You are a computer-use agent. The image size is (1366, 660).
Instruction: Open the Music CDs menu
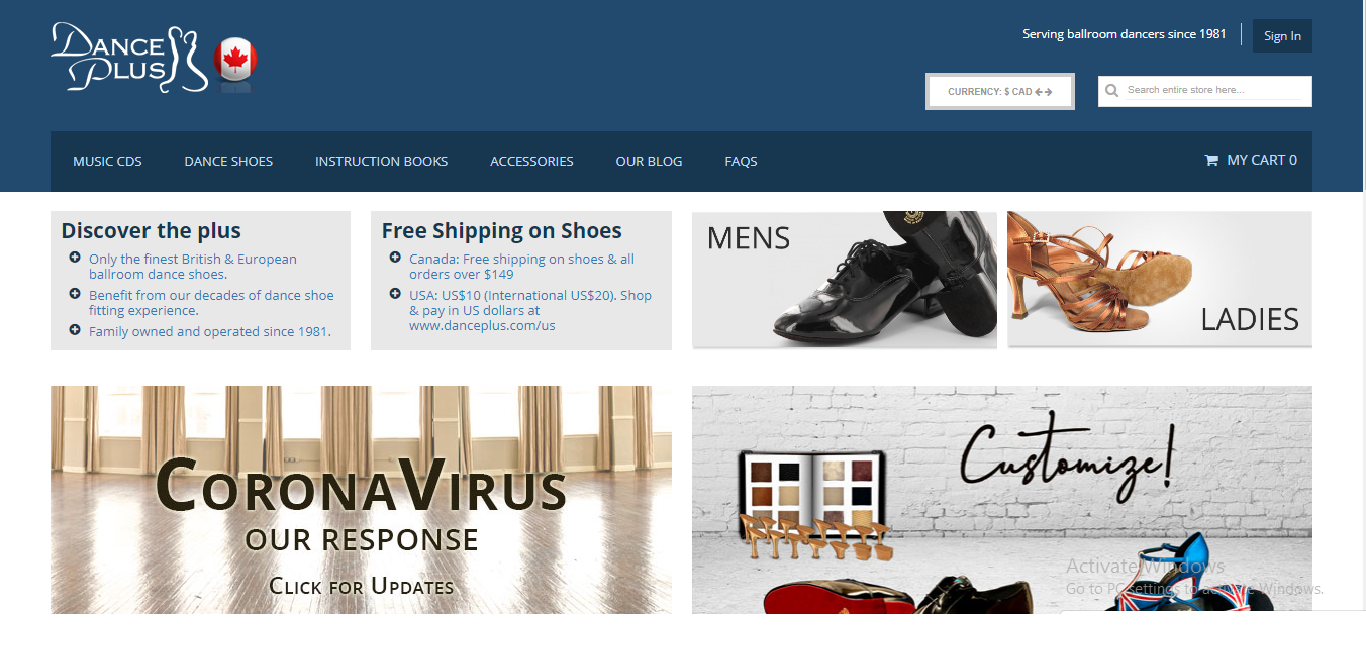[x=107, y=161]
